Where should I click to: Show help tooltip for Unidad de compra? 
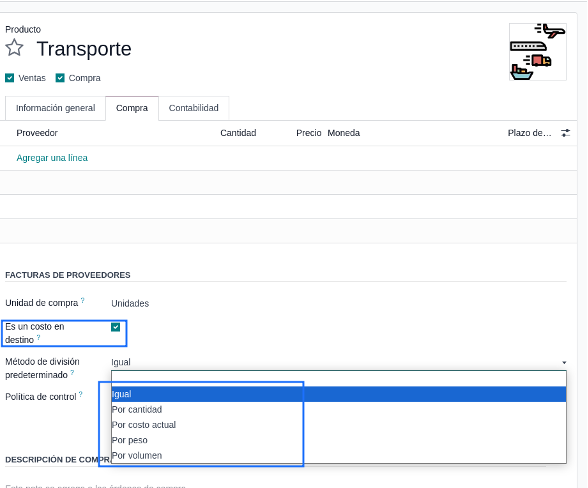tap(82, 300)
